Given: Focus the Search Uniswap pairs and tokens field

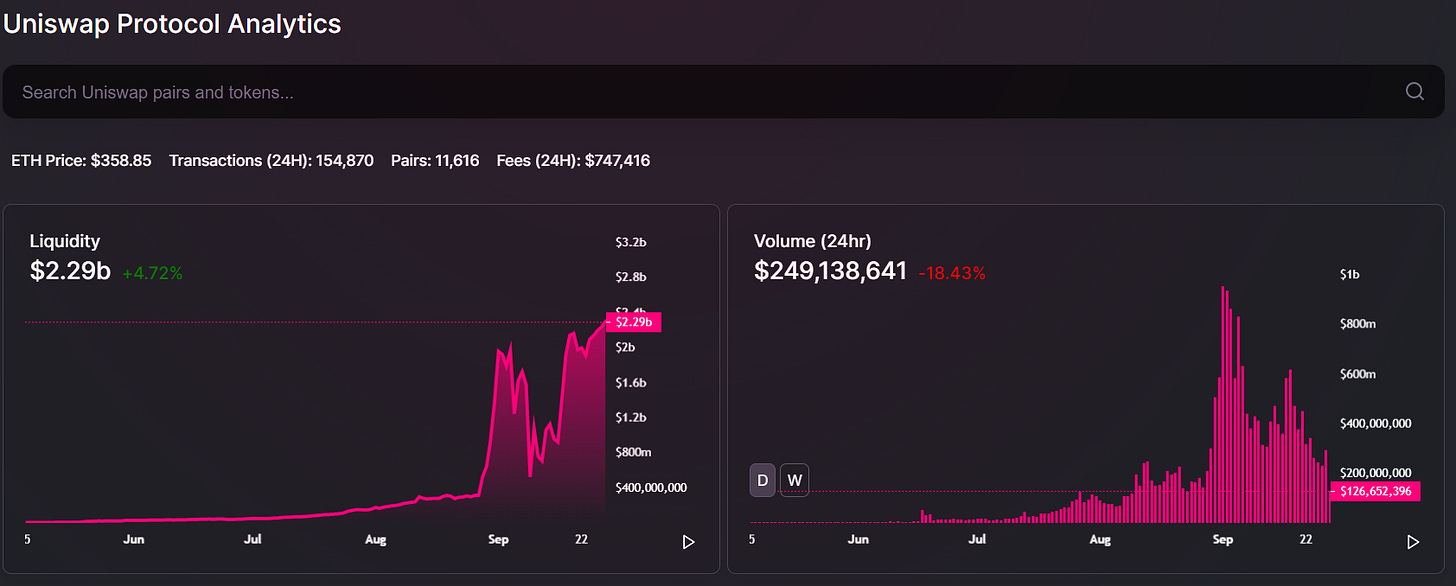Looking at the screenshot, I should tap(724, 92).
